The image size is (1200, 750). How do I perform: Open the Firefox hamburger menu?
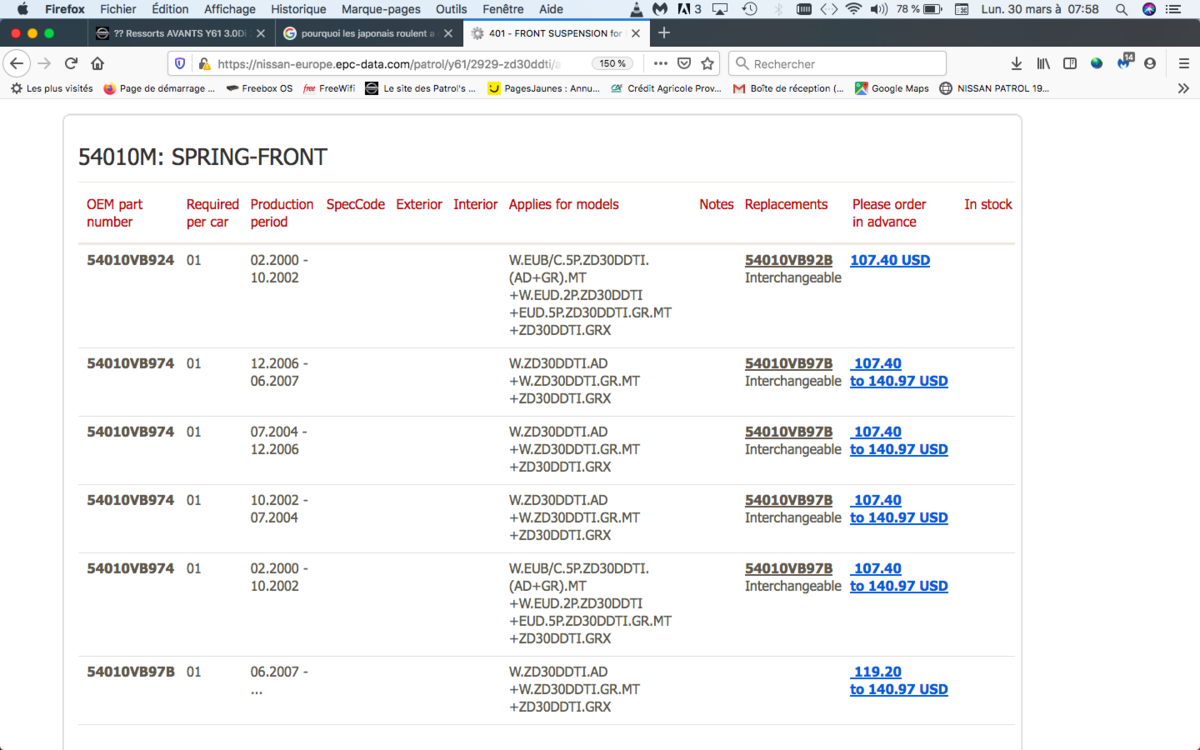[1176, 63]
